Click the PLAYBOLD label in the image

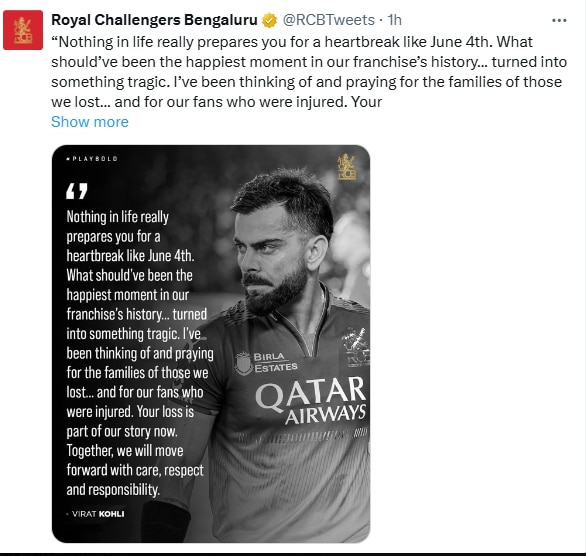tap(92, 158)
